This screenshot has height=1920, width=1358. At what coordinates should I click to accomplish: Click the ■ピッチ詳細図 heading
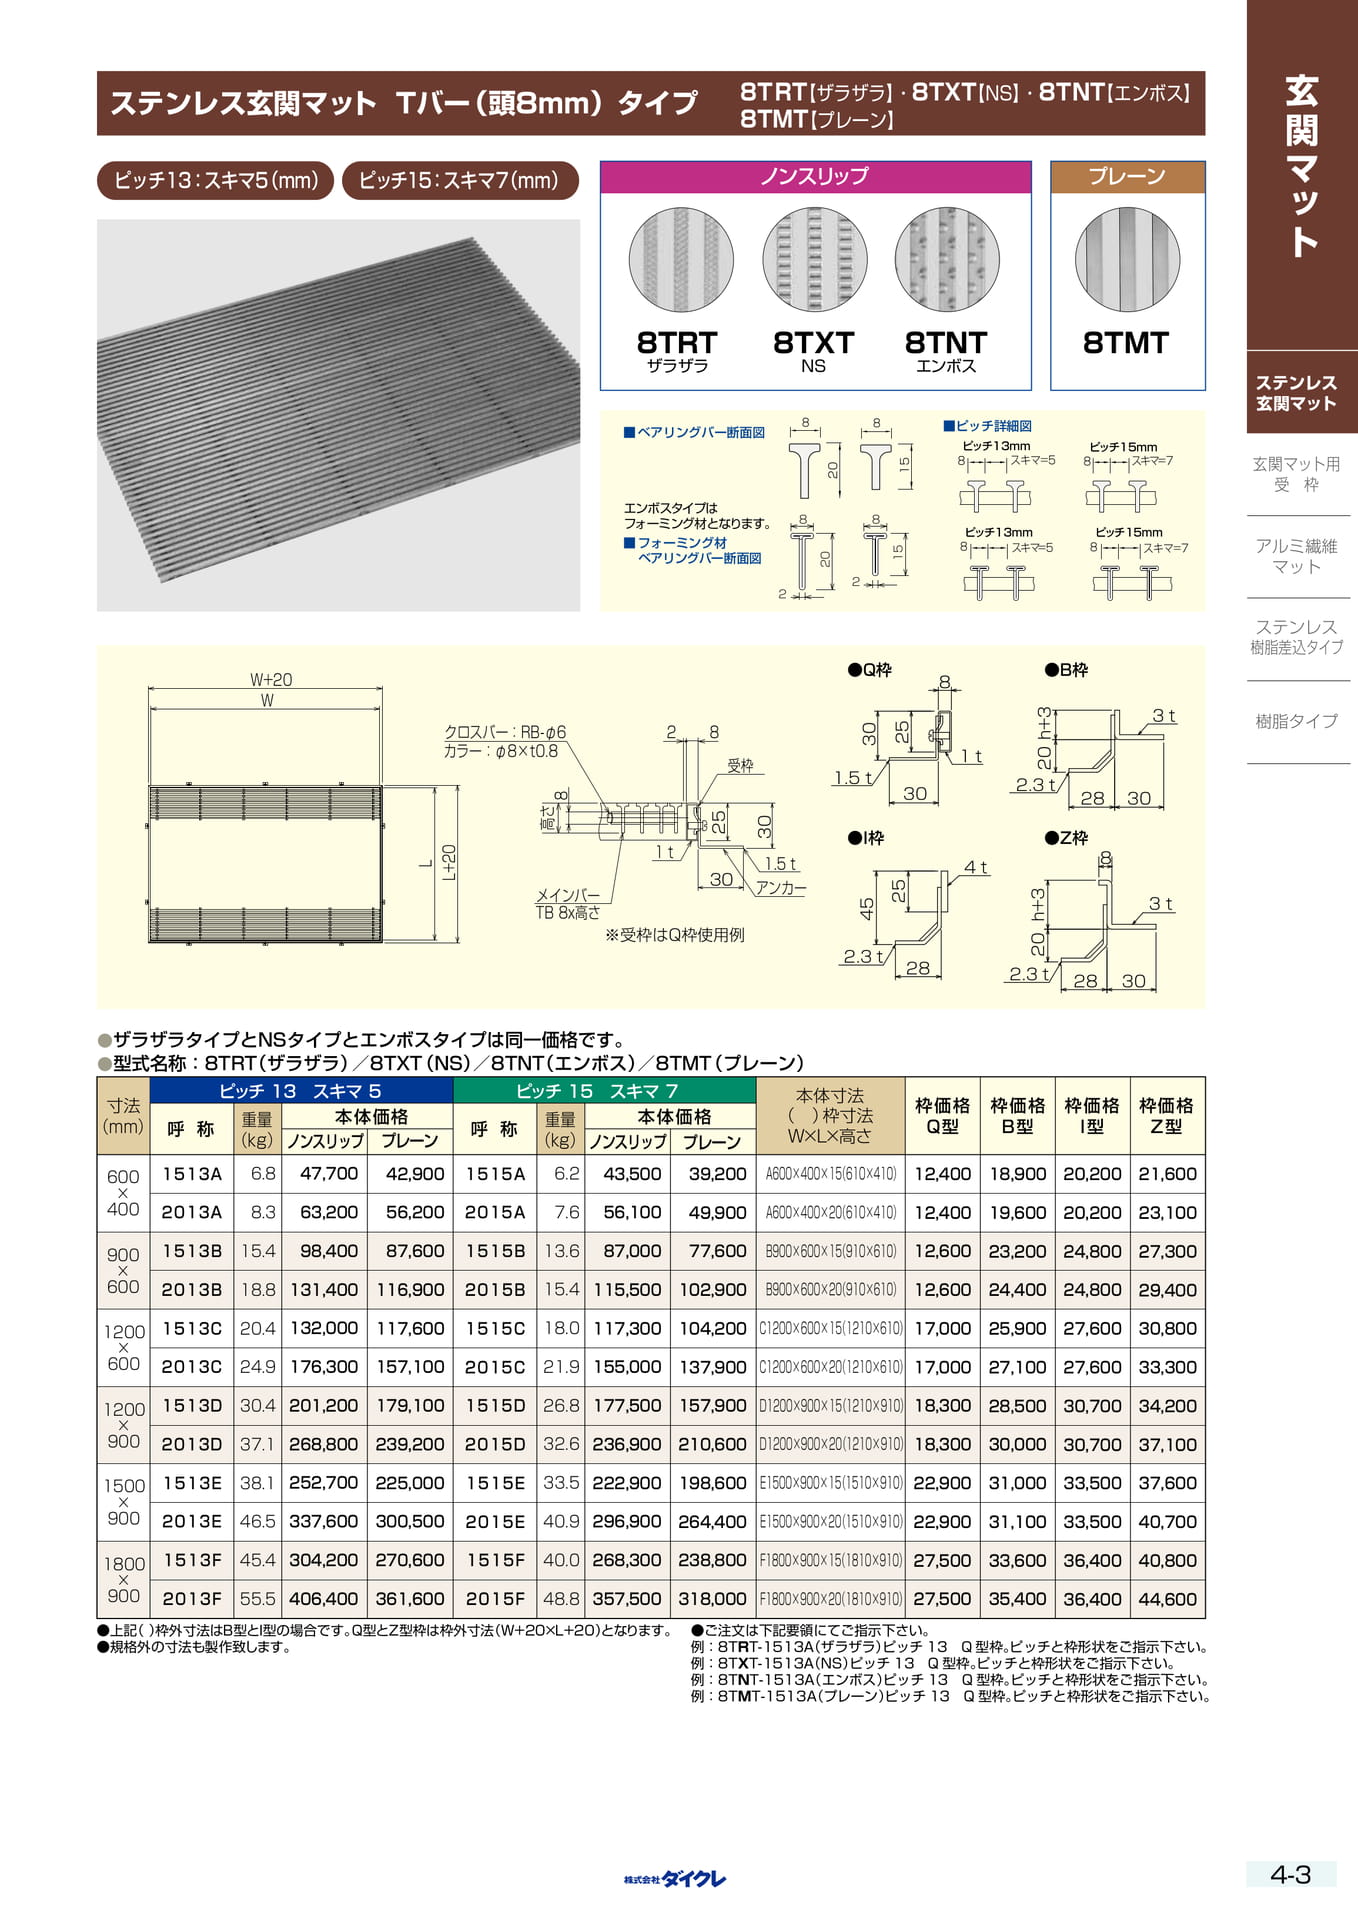(987, 426)
